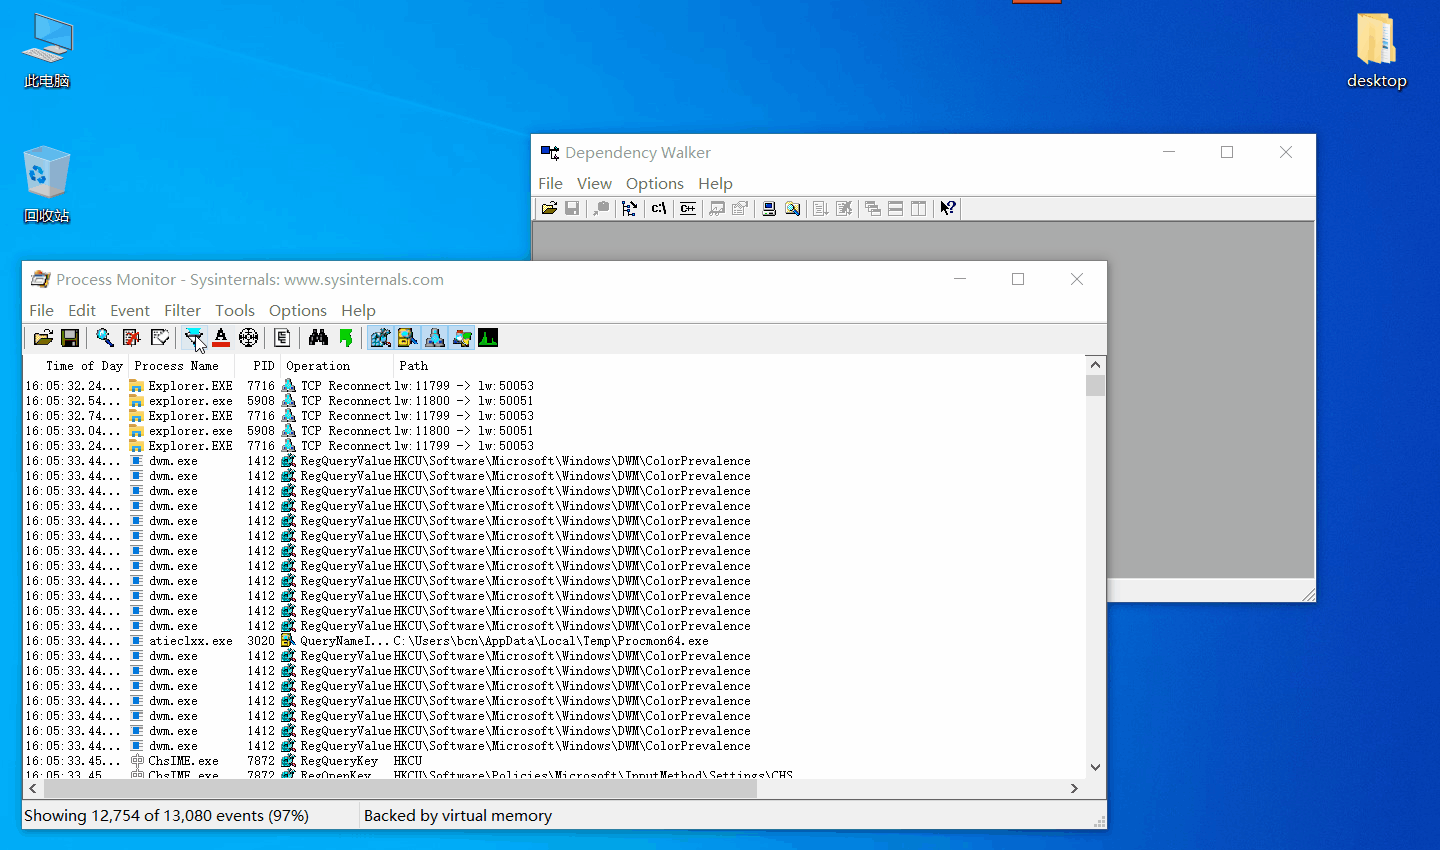Click the Copy icon in Dependency Walker toolbar
The image size is (1440, 850).
tap(601, 209)
